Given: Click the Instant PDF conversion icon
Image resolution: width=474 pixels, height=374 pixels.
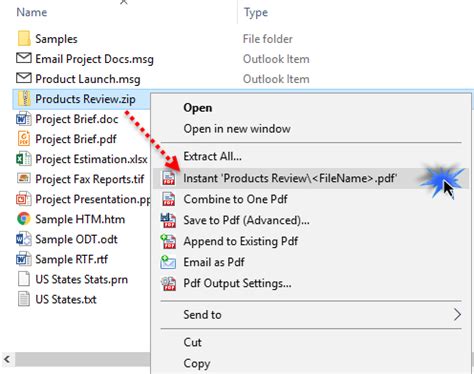Looking at the screenshot, I should point(169,178).
